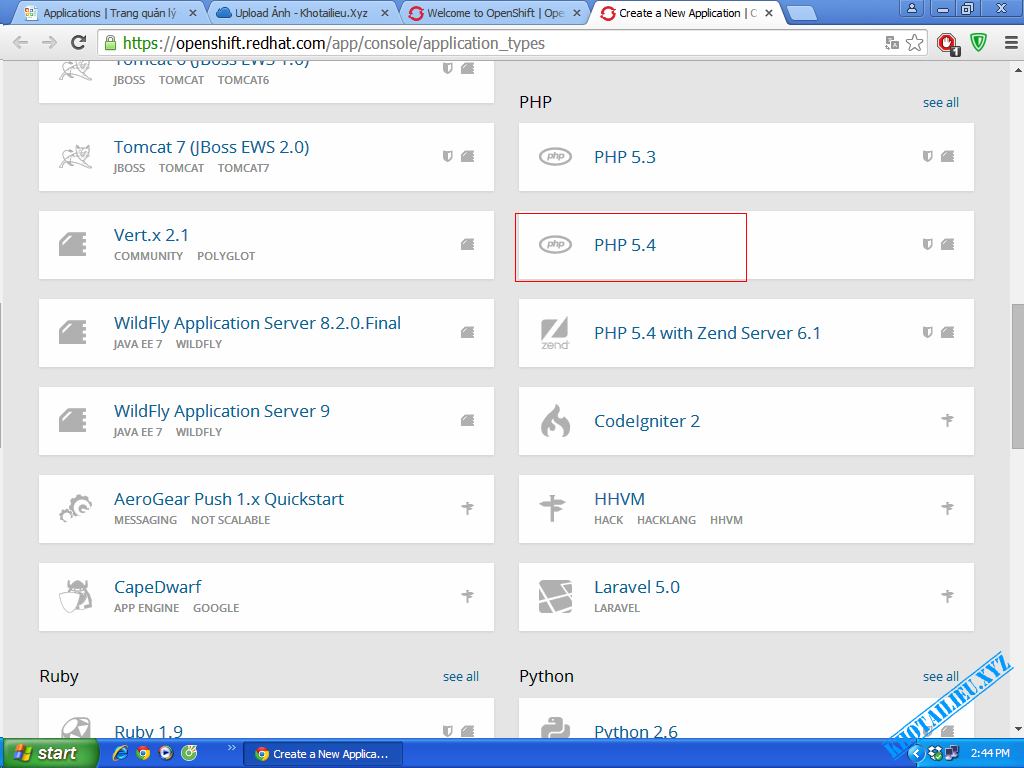The height and width of the screenshot is (768, 1024).
Task: Click the Tomcat 7 cat icon
Action: (75, 157)
